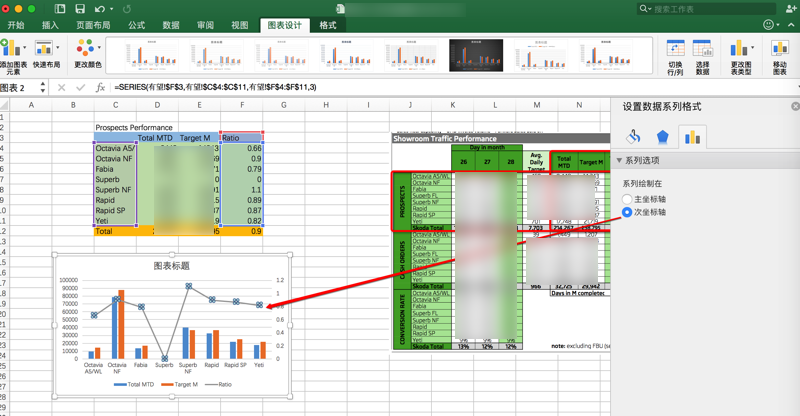
Task: Open the Undo history dropdown arrow
Action: 112,9
